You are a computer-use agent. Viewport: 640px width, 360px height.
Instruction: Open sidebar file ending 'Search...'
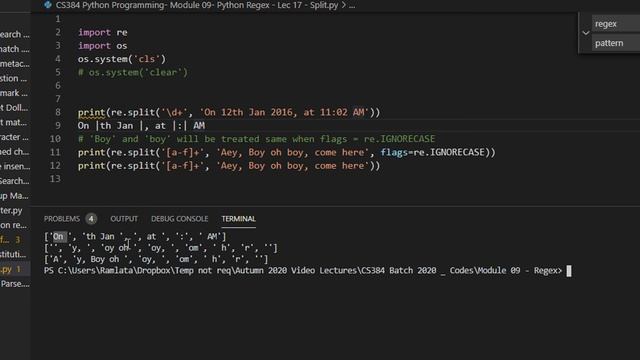click(15, 181)
